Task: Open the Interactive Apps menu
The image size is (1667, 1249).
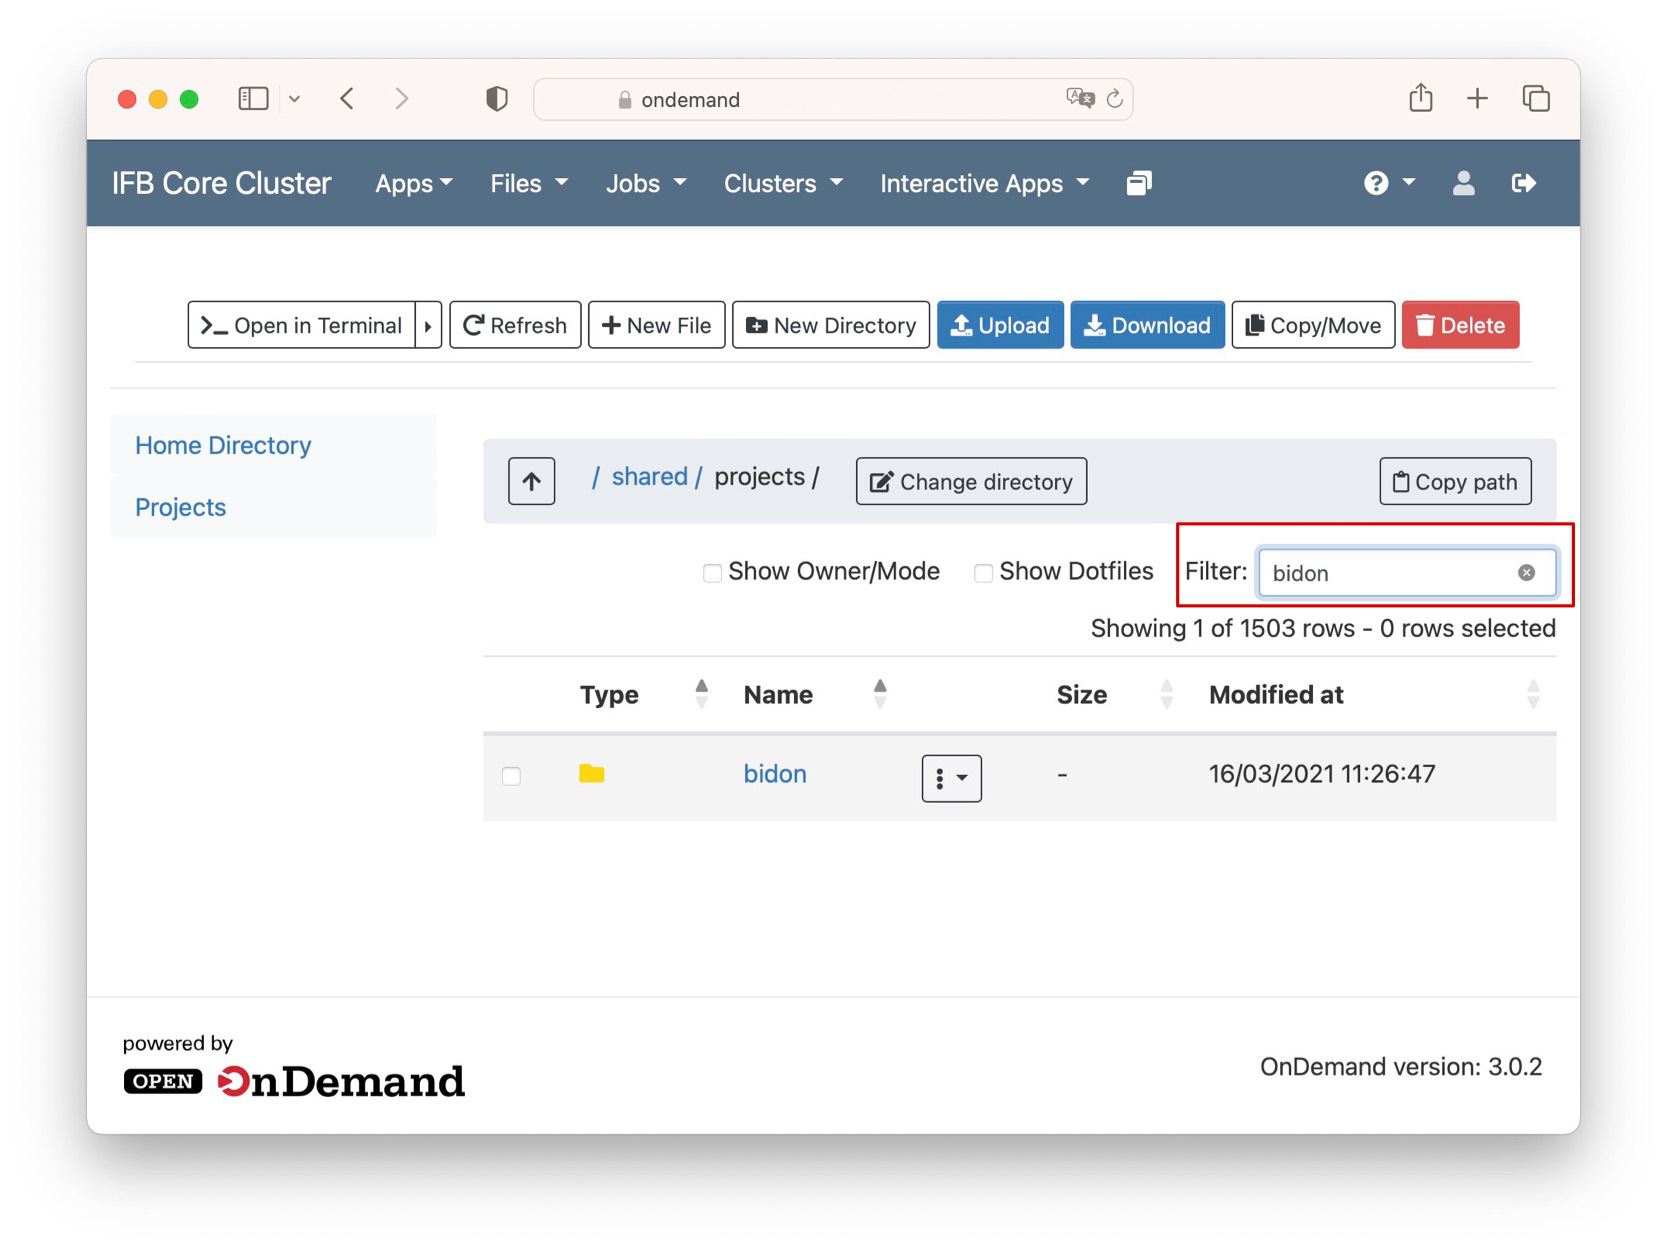Action: [984, 183]
